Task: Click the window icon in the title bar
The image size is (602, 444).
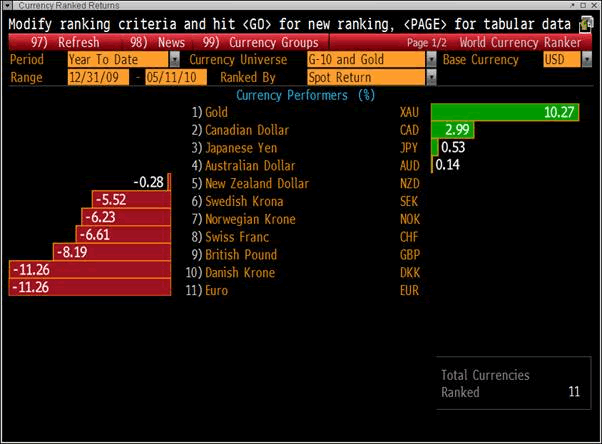Action: click(x=9, y=5)
